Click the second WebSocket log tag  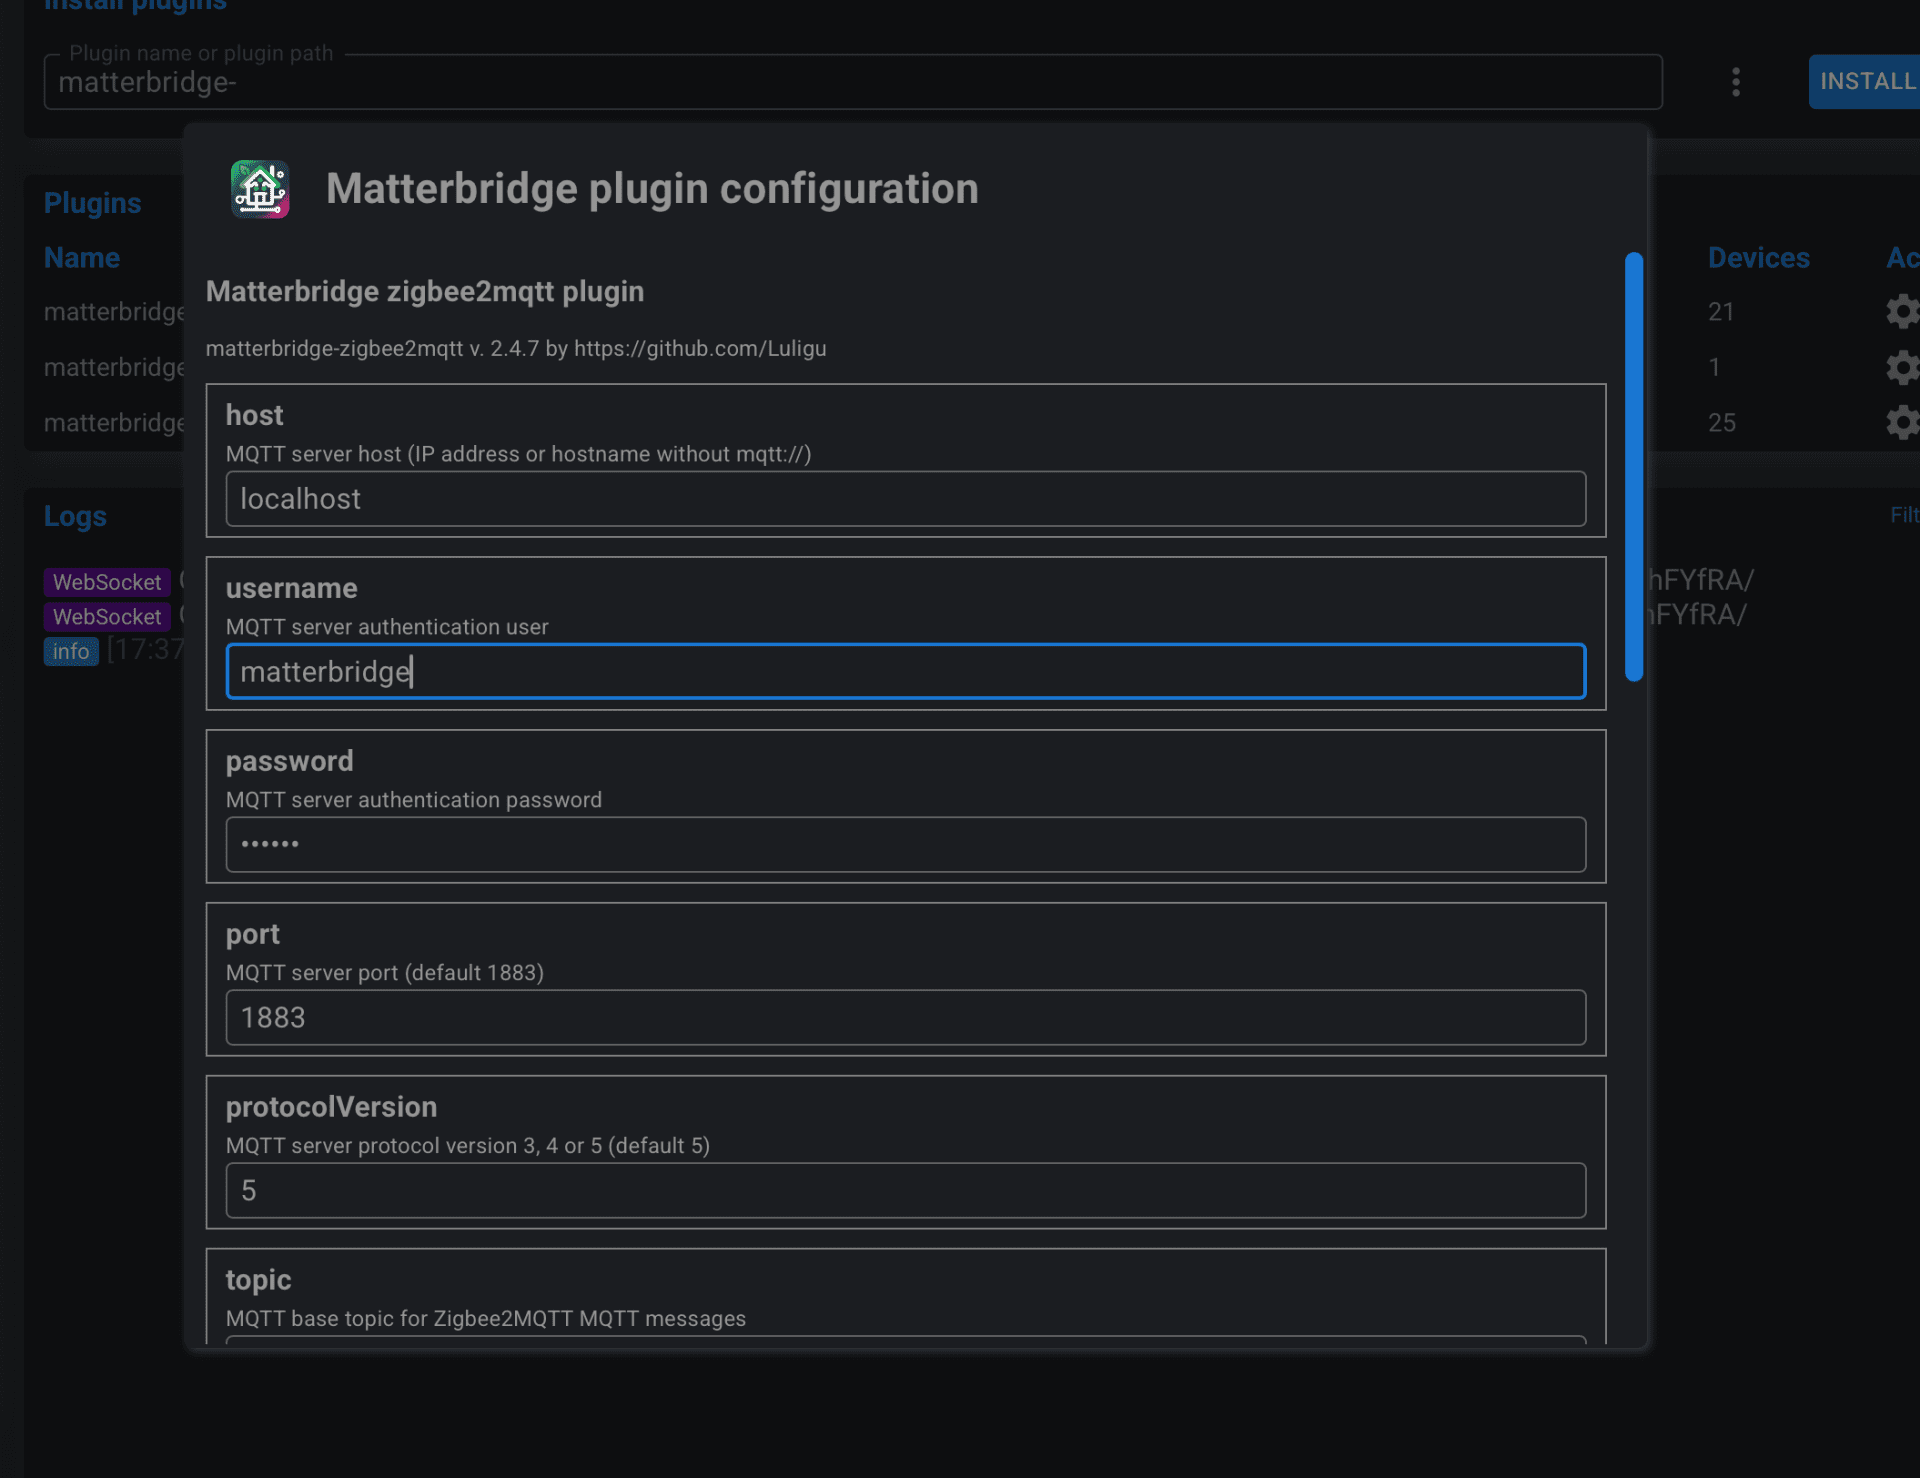click(x=107, y=617)
